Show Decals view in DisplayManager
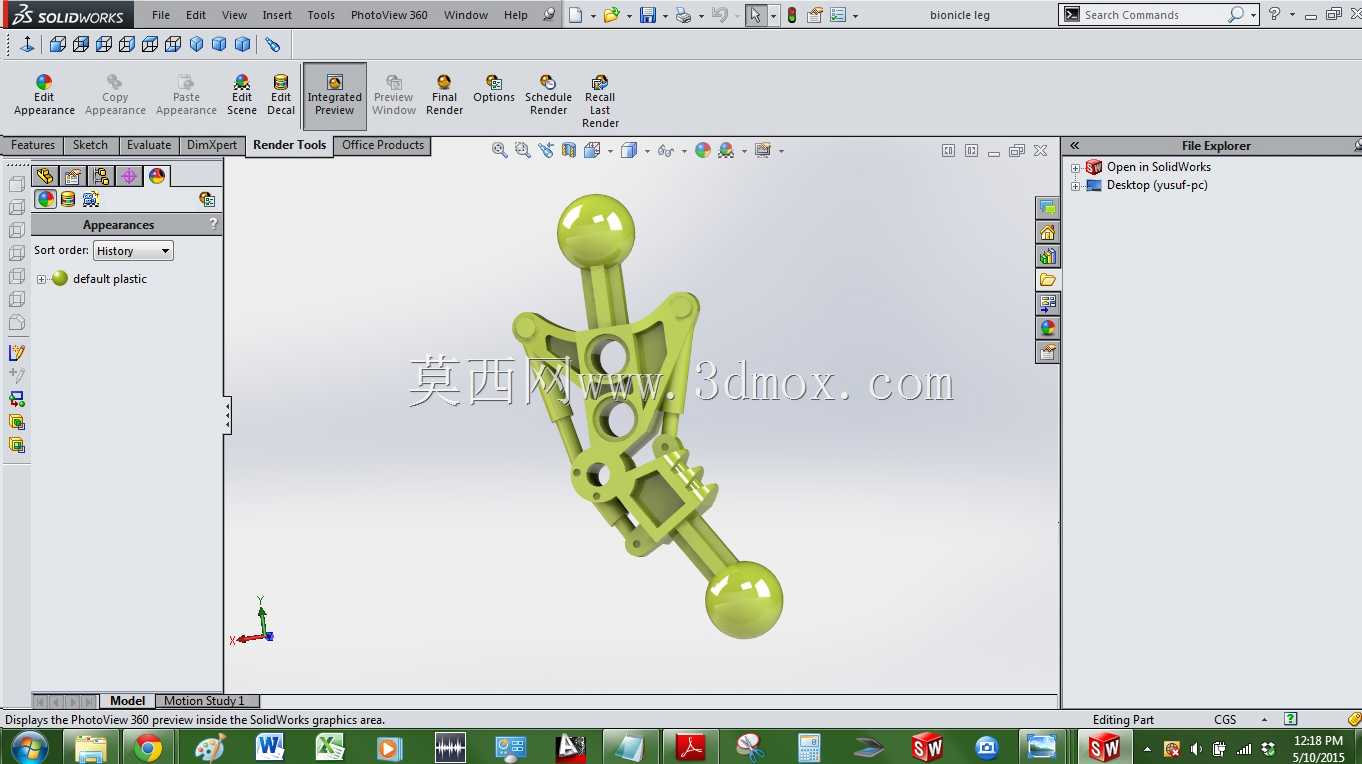The image size is (1362, 764). pyautogui.click(x=68, y=199)
